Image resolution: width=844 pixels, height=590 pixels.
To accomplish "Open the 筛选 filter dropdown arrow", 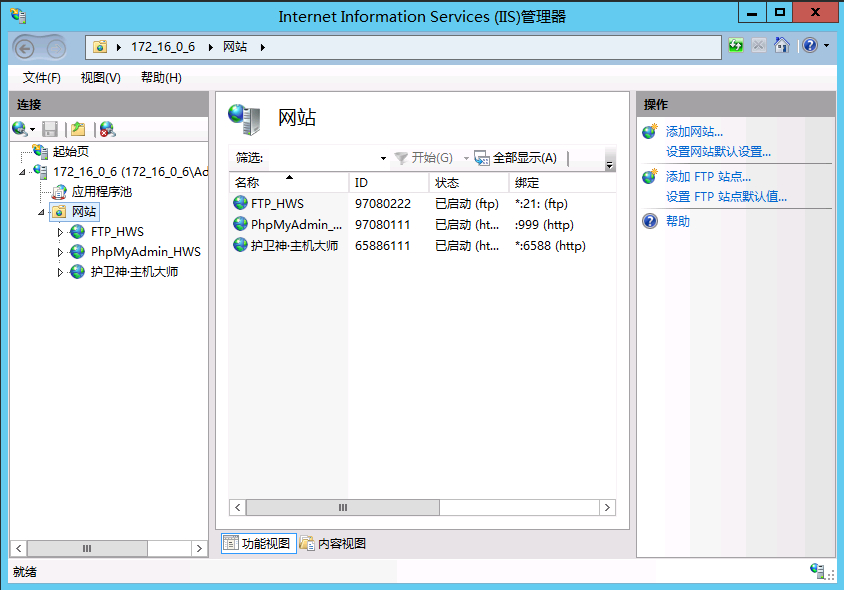I will [383, 158].
